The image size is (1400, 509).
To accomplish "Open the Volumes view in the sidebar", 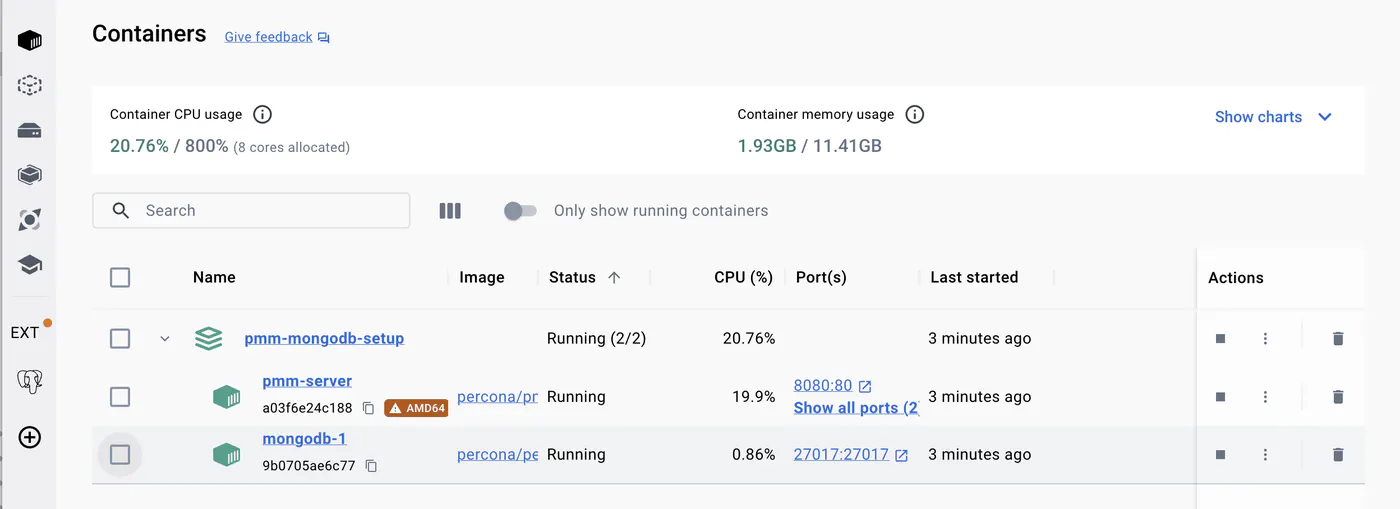I will point(30,131).
